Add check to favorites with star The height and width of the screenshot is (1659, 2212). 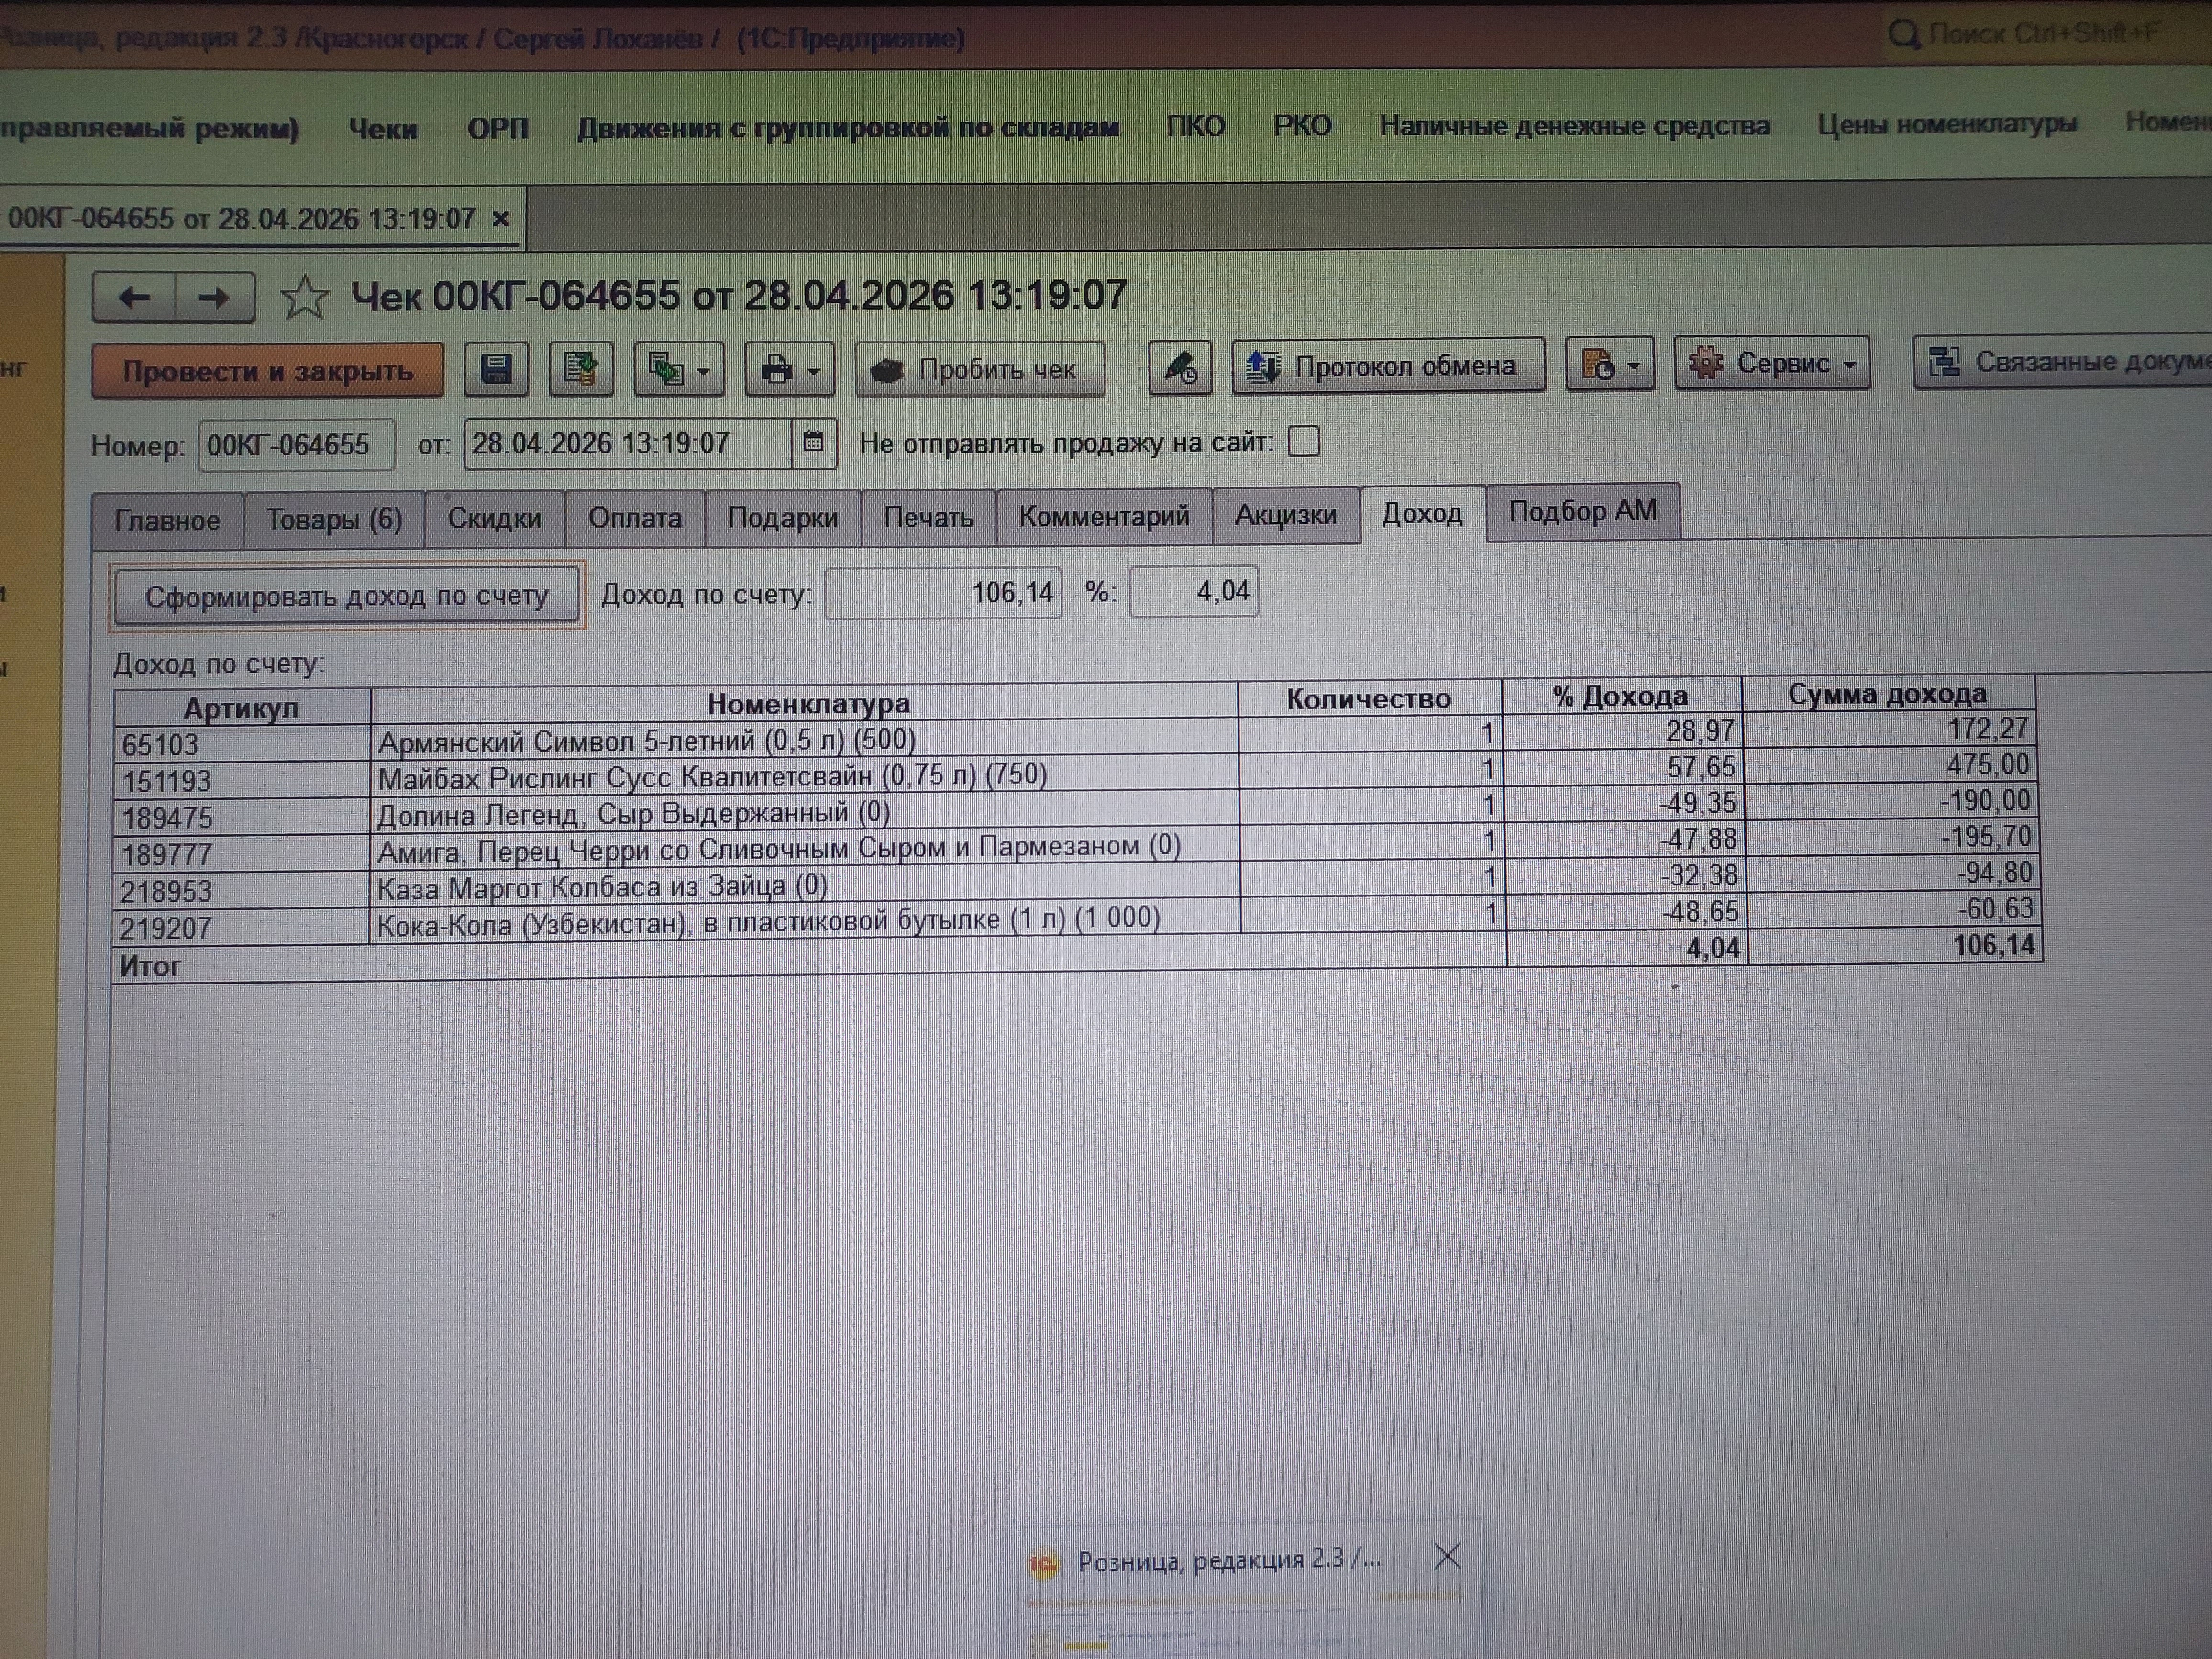click(304, 297)
